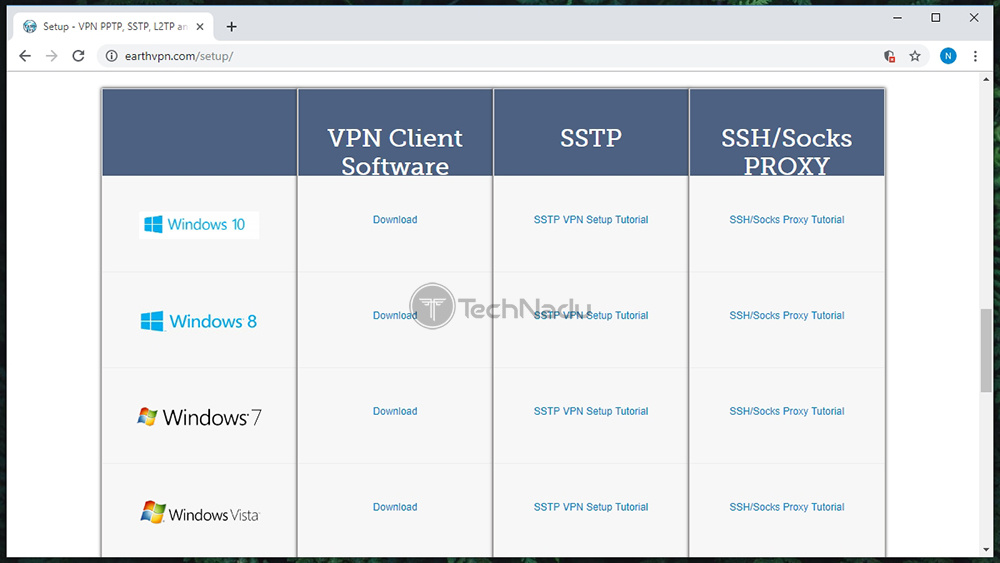Open the N profile avatar
Viewport: 1000px width, 563px height.
[948, 56]
